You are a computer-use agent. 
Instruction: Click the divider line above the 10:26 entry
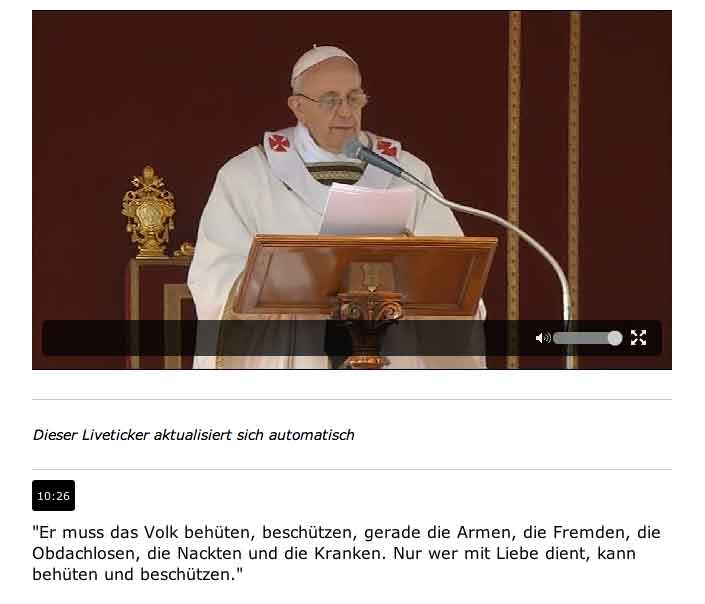pos(352,470)
